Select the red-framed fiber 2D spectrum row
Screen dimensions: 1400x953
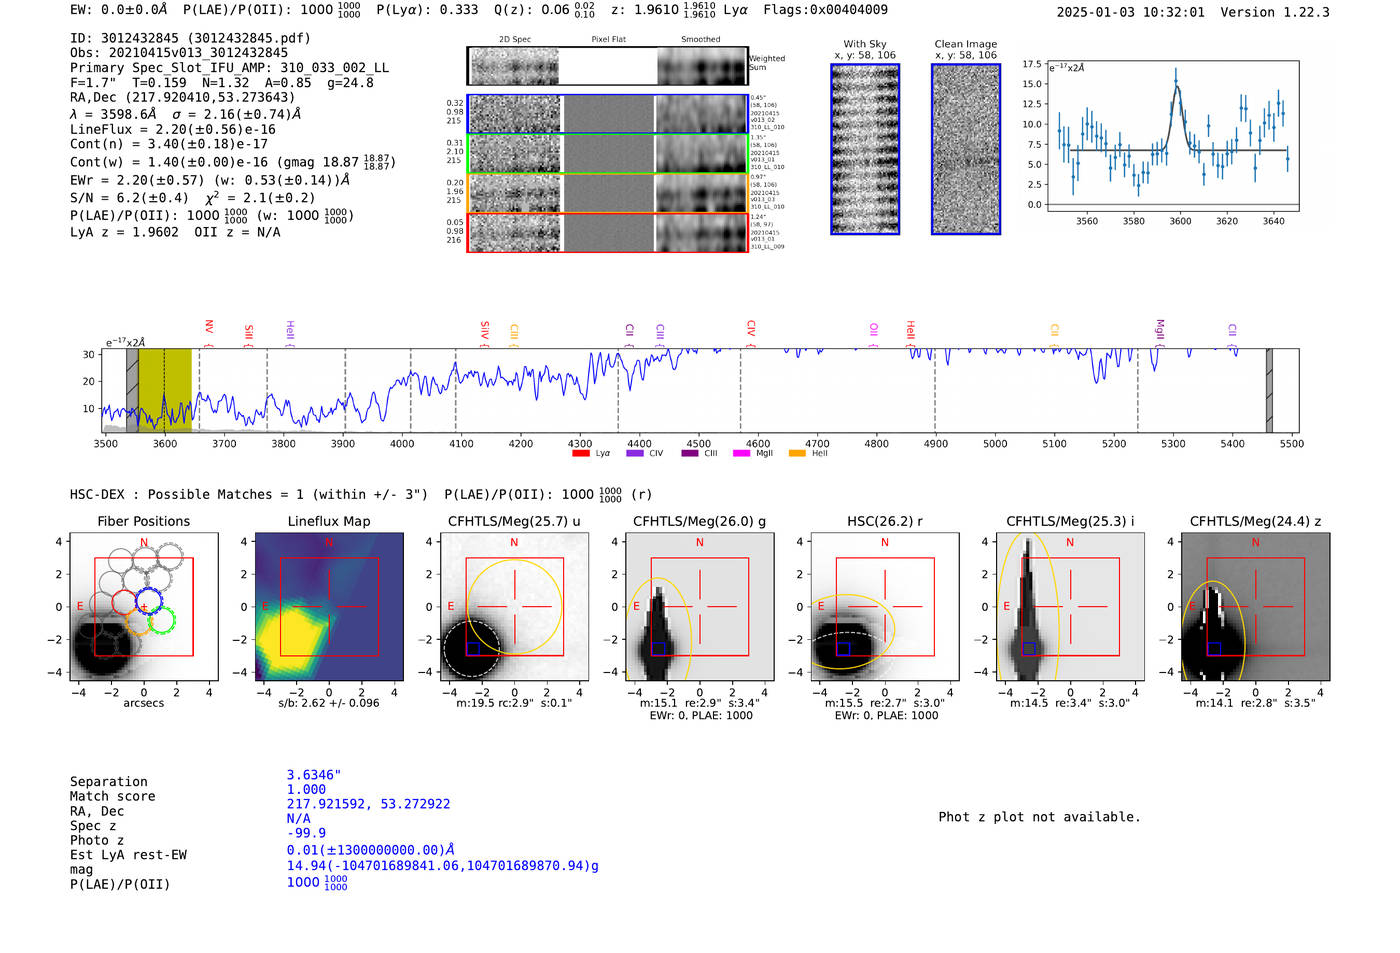coord(608,232)
